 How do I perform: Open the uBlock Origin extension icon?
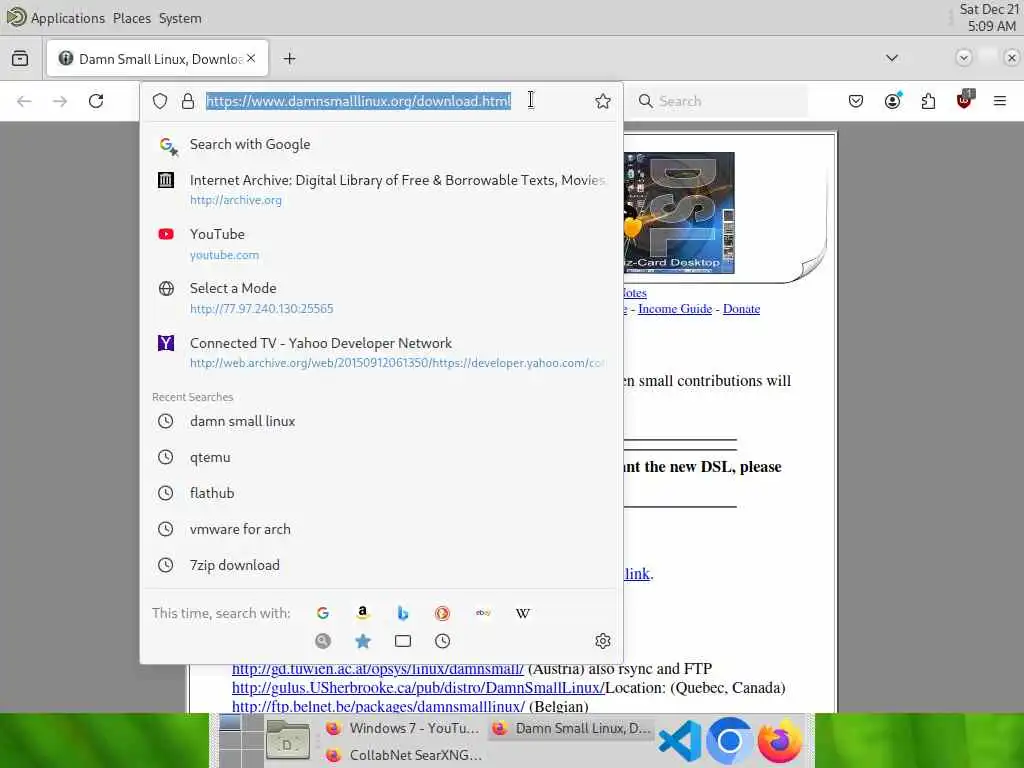pos(965,99)
